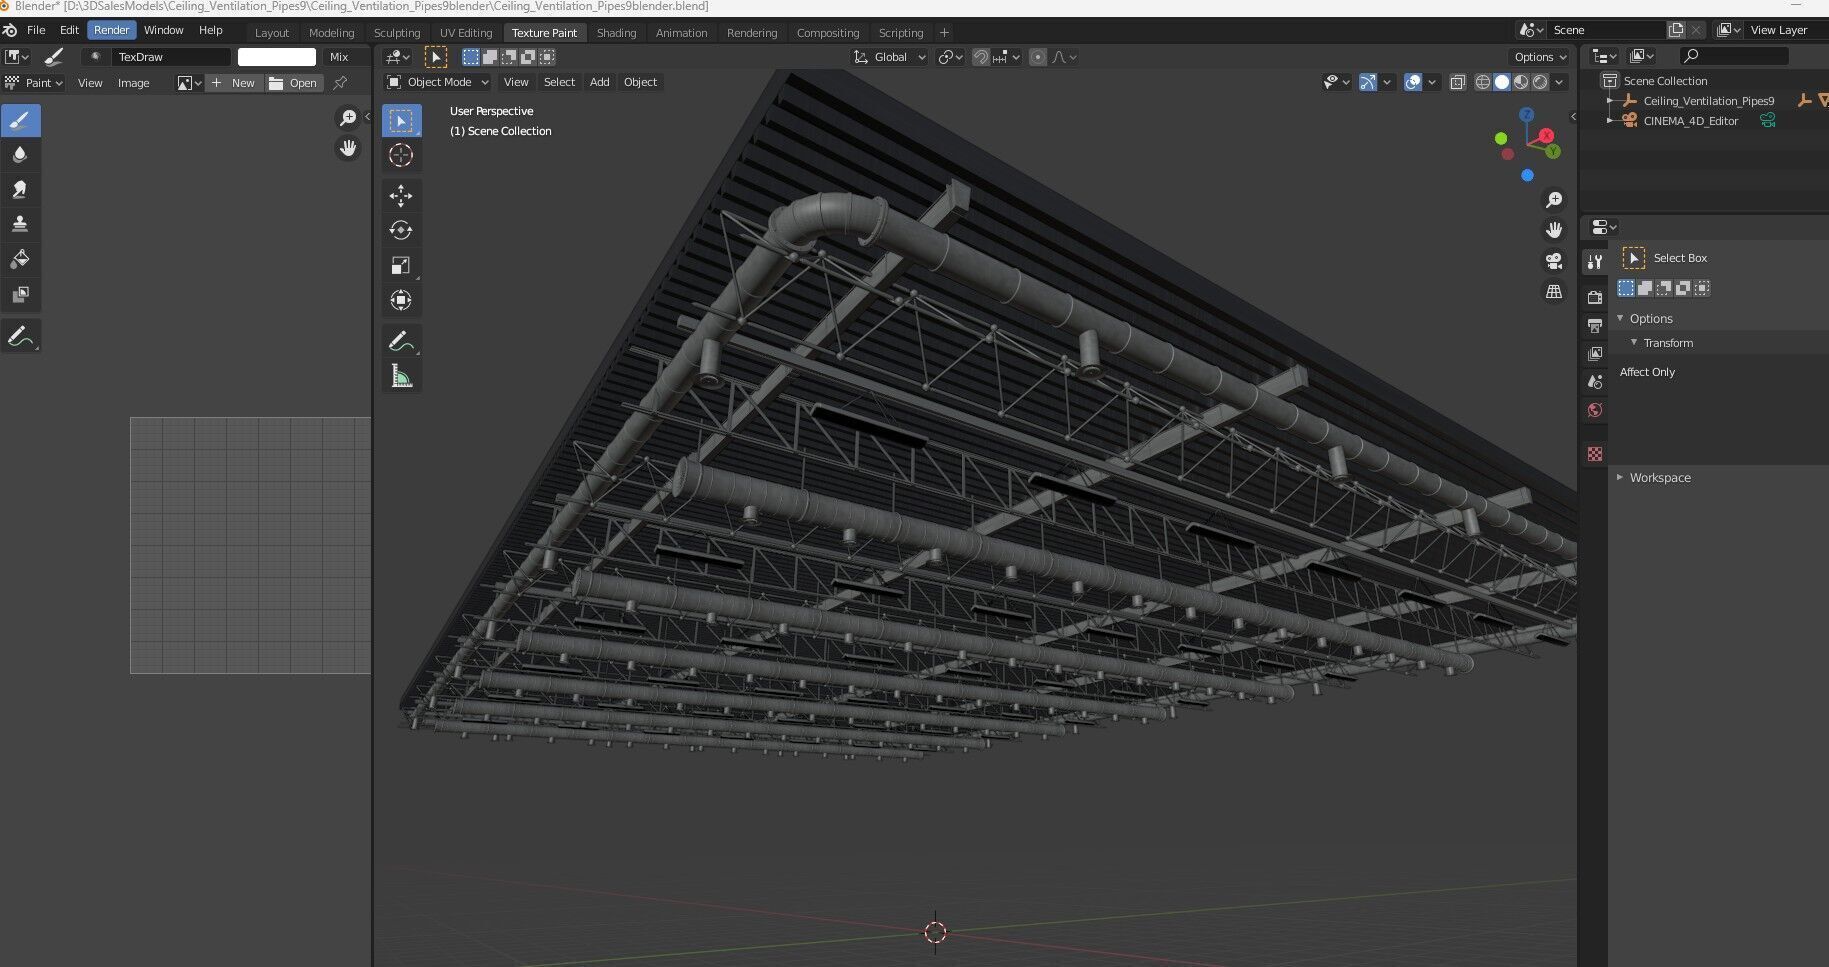The width and height of the screenshot is (1829, 967).
Task: Choose the Rotate tool
Action: (401, 230)
